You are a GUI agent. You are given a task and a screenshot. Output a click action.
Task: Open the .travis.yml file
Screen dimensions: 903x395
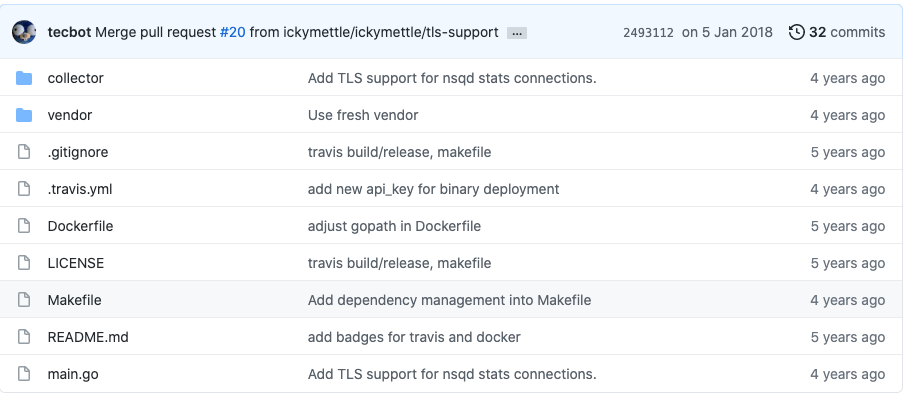(x=80, y=189)
